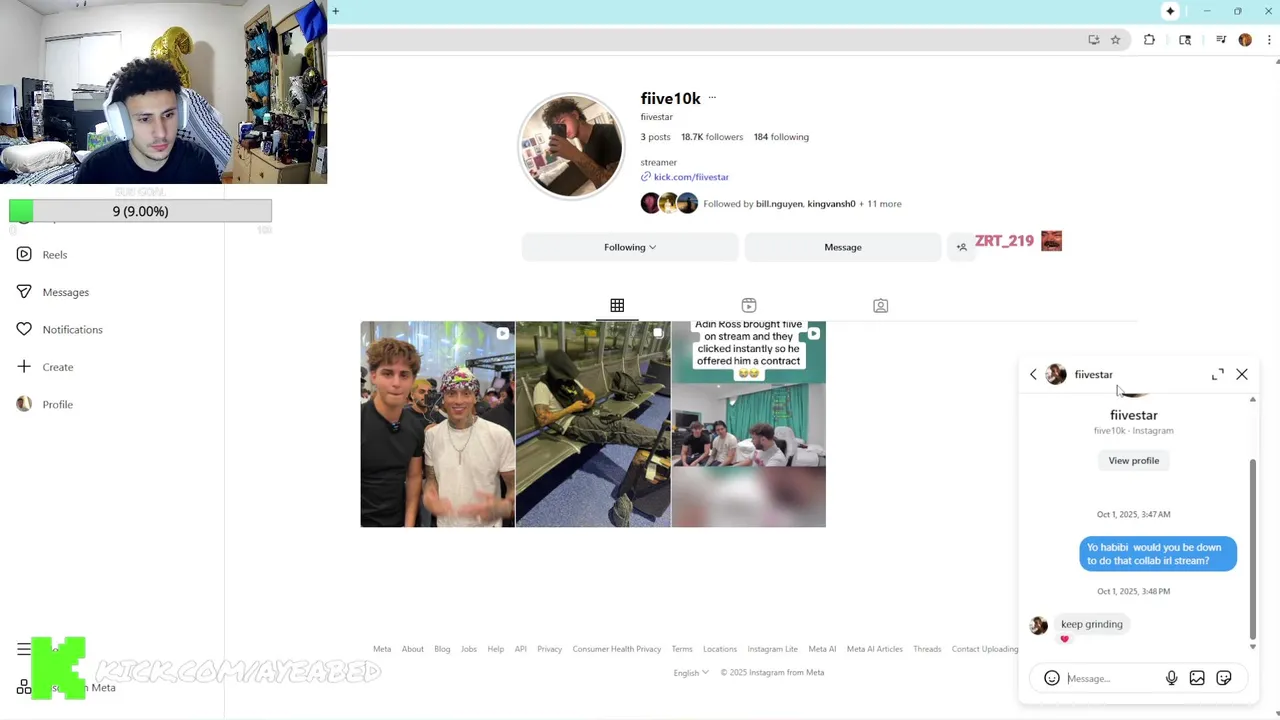1280x720 pixels.
Task: Open the post with two guys posing
Action: tap(437, 424)
